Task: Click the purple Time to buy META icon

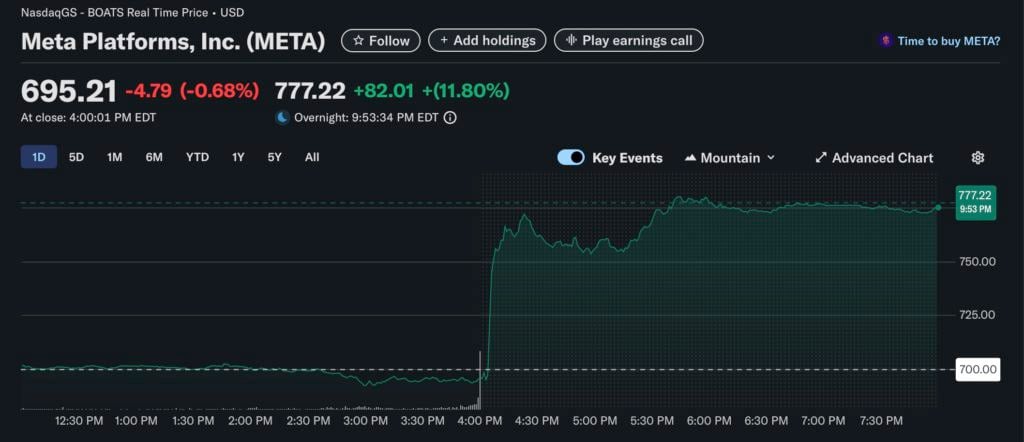Action: tap(885, 40)
